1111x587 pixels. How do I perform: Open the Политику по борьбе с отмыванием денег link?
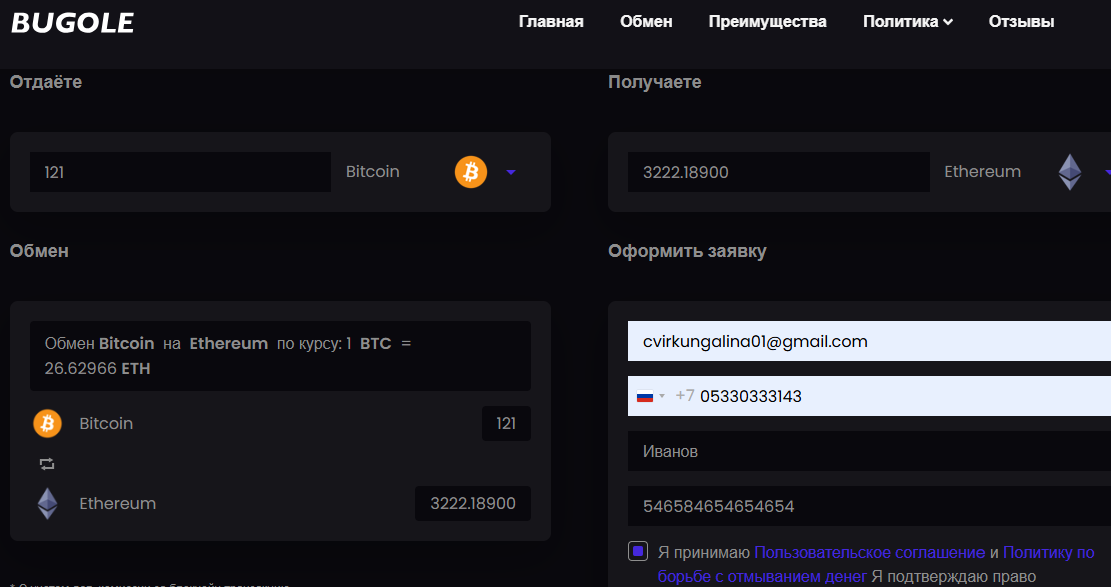click(x=876, y=564)
